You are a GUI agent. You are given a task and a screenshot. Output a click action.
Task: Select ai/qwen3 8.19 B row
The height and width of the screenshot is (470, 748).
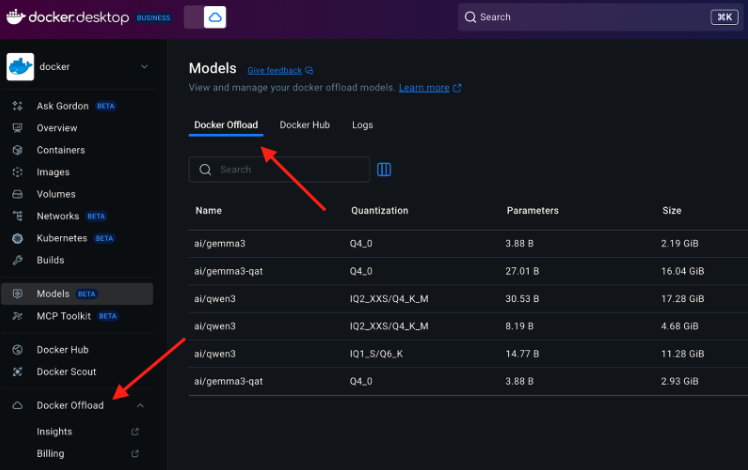click(468, 326)
